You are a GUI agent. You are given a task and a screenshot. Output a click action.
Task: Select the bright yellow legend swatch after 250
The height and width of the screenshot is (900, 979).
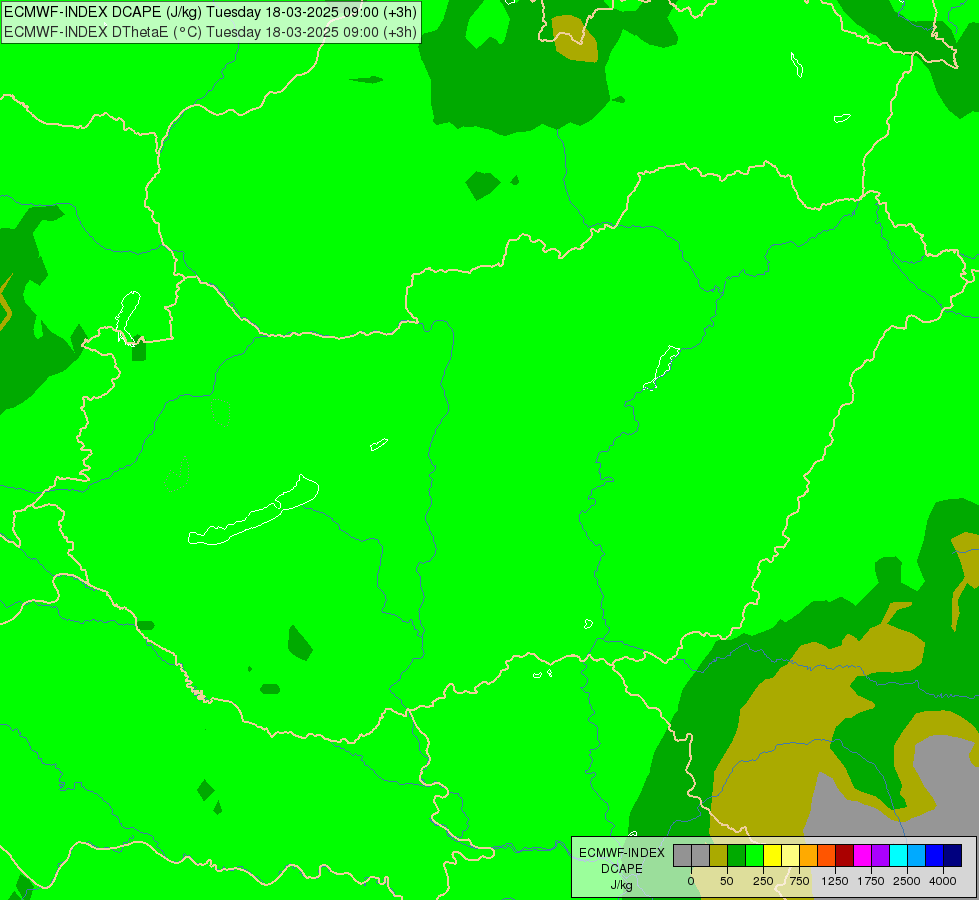(773, 856)
